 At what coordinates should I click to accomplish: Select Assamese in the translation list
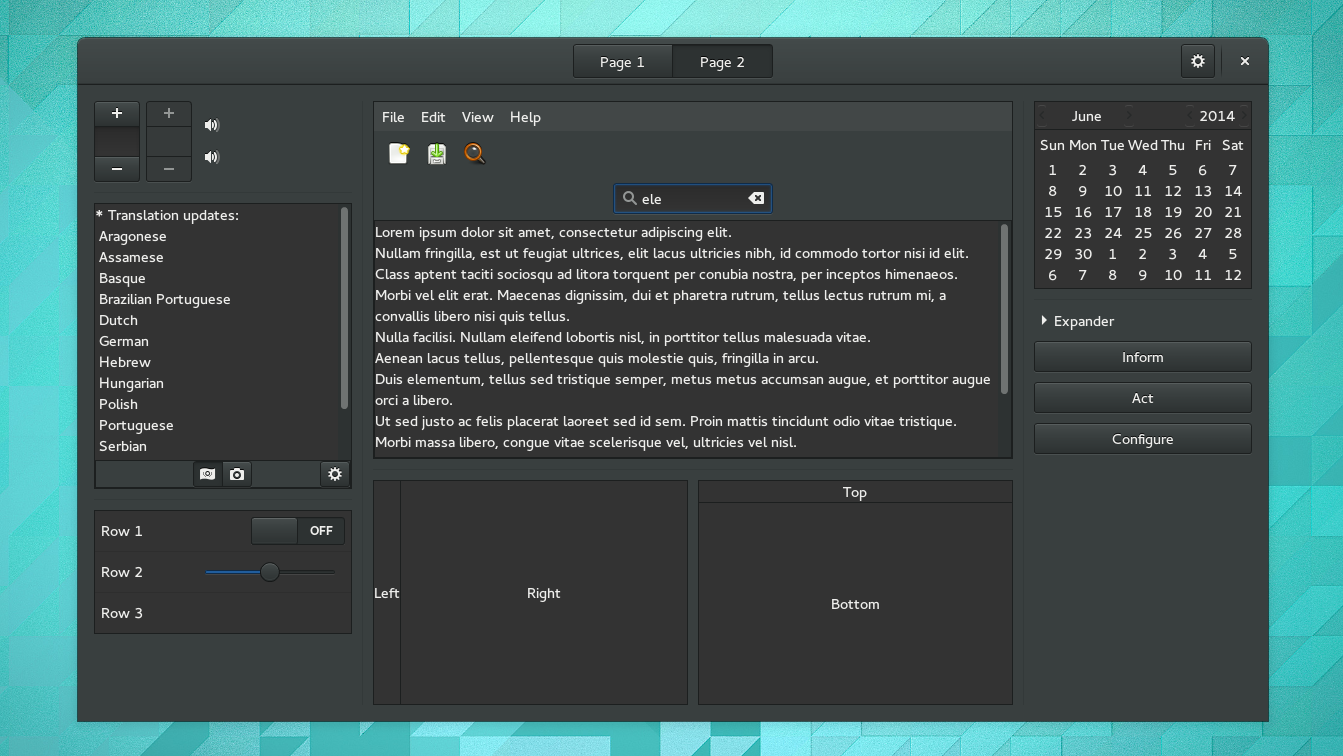(131, 257)
